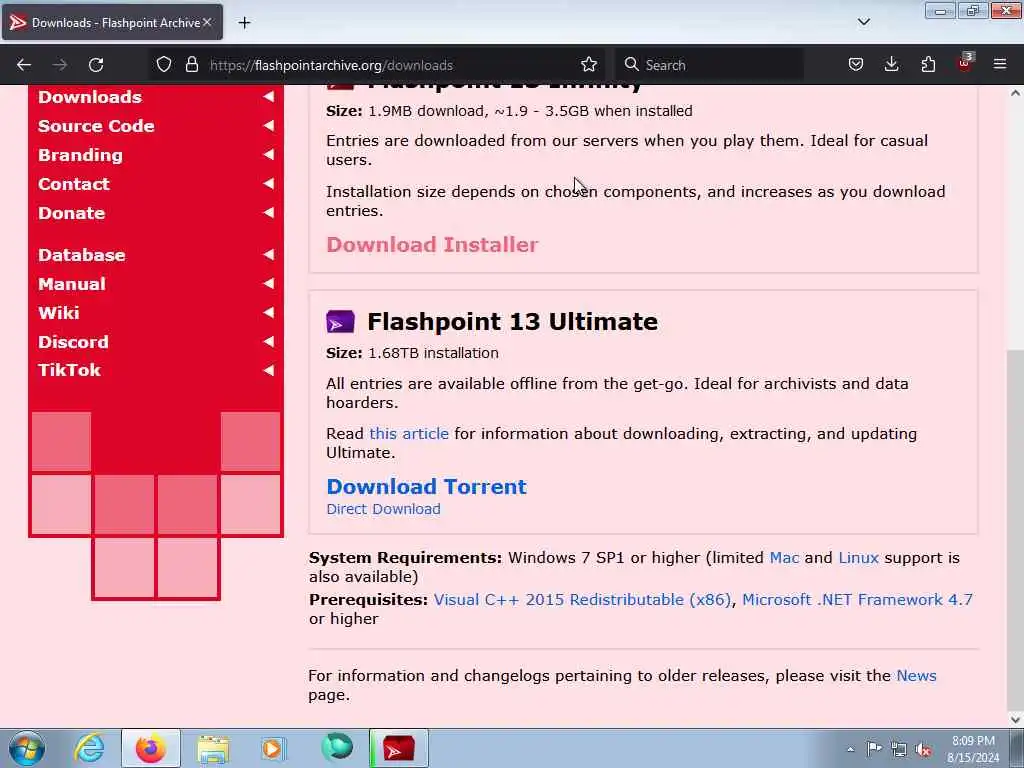Open the clock showing 8:09 PM
This screenshot has width=1024, height=768.
(973, 749)
